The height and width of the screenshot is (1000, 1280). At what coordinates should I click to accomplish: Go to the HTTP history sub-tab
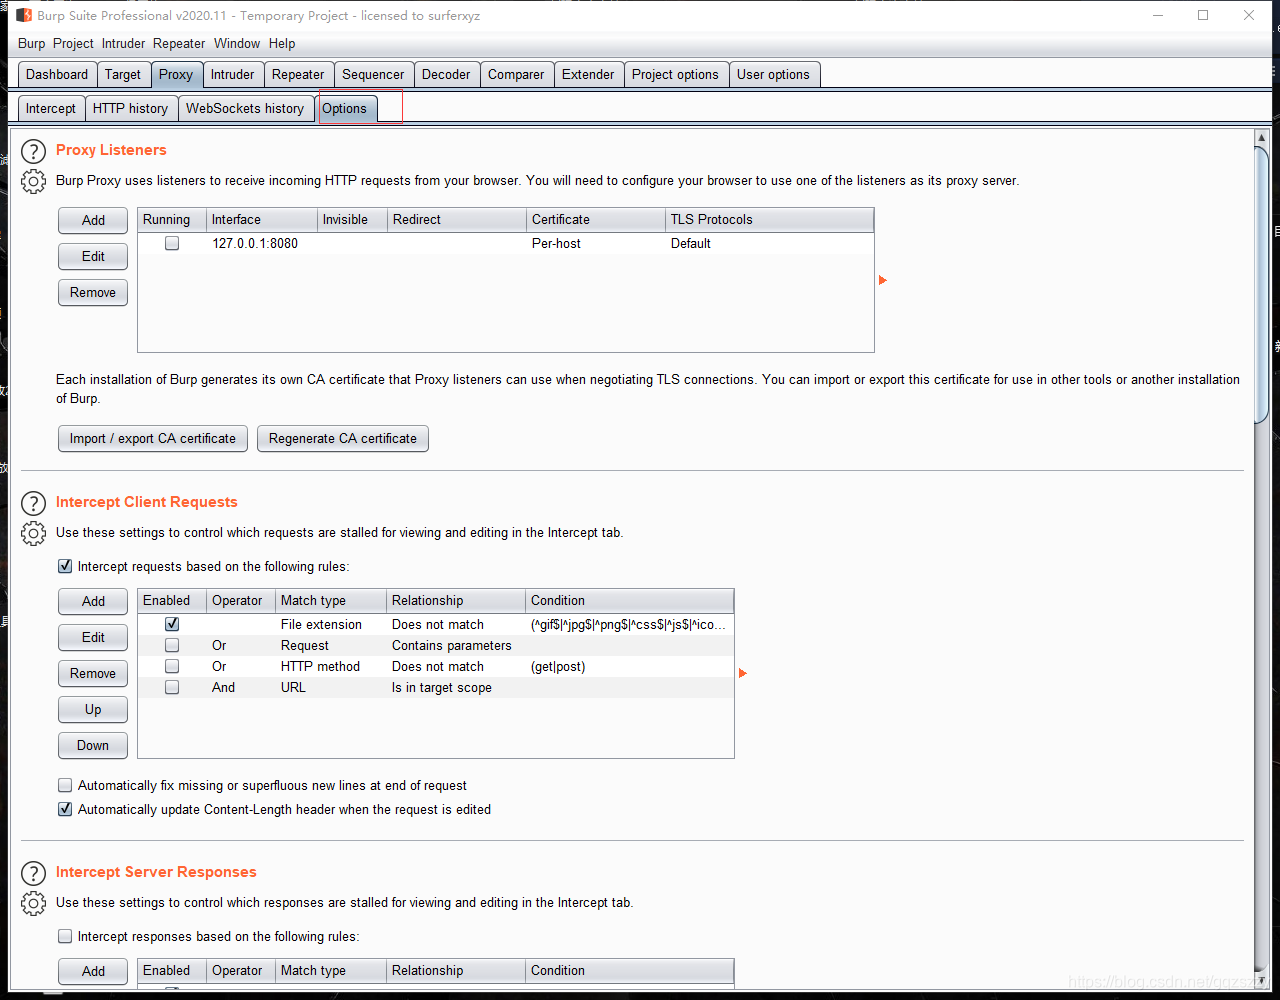(130, 108)
